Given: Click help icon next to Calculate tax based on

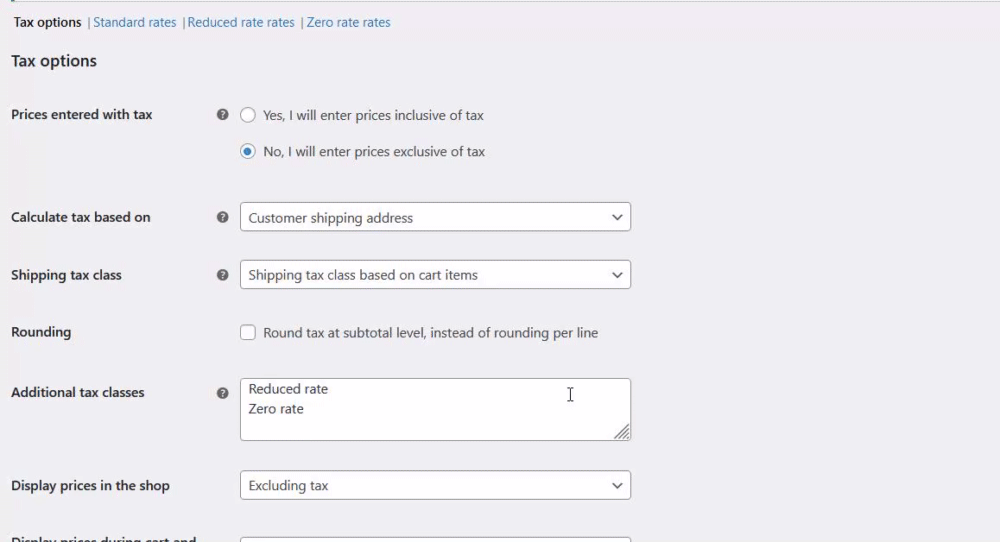Looking at the screenshot, I should [x=223, y=217].
